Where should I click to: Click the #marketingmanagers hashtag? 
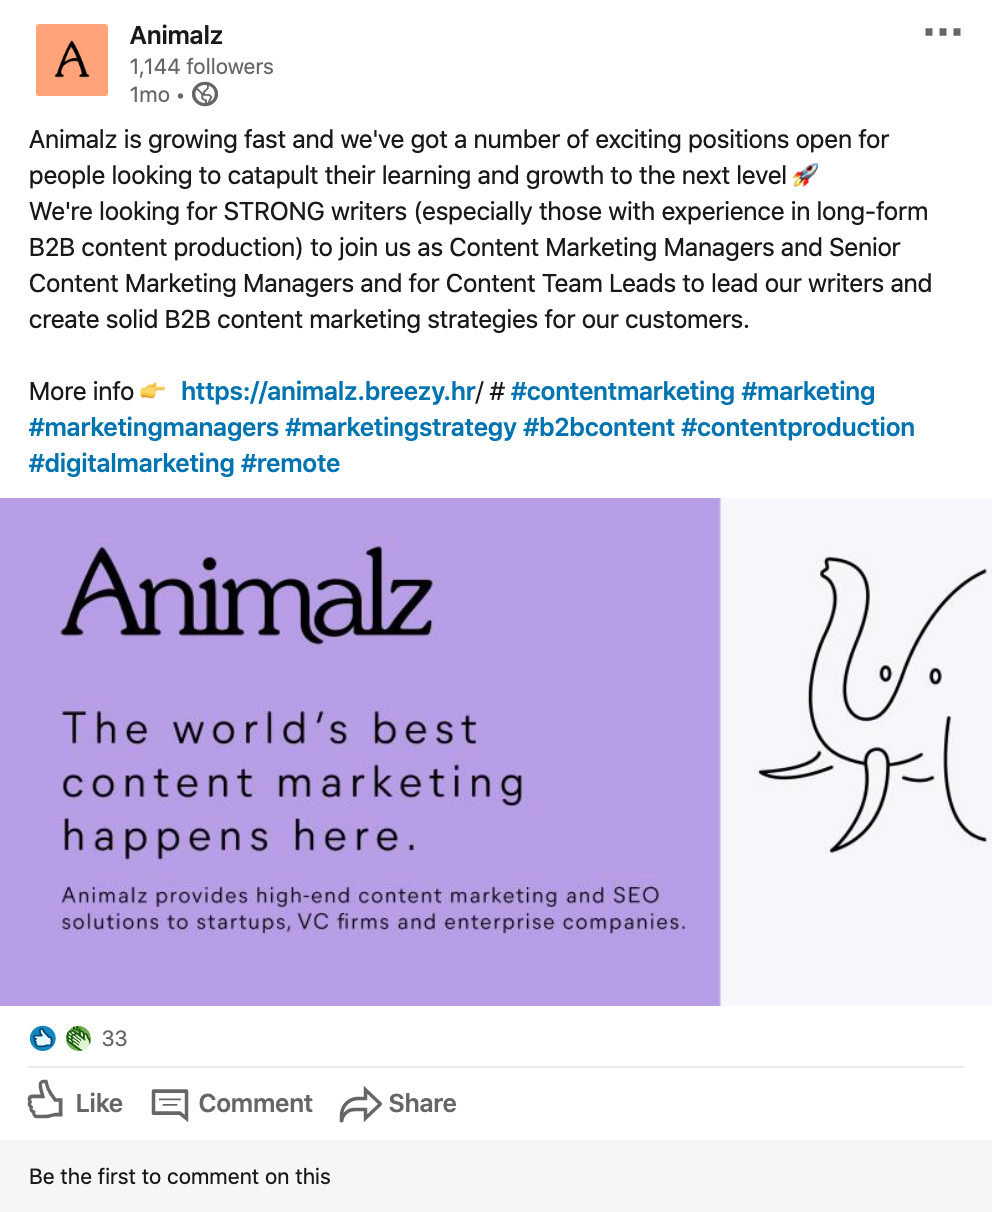click(x=154, y=427)
